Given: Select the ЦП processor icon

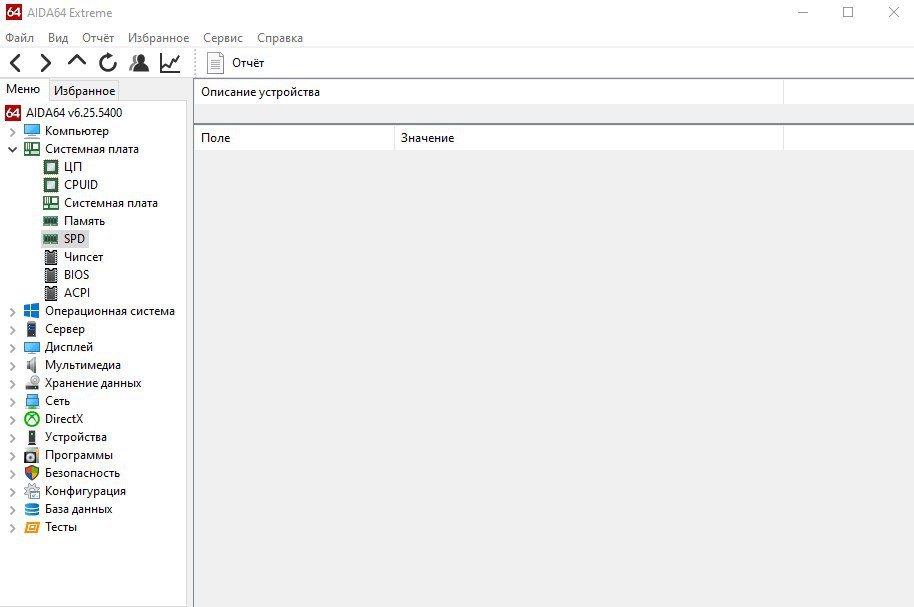Looking at the screenshot, I should [51, 167].
